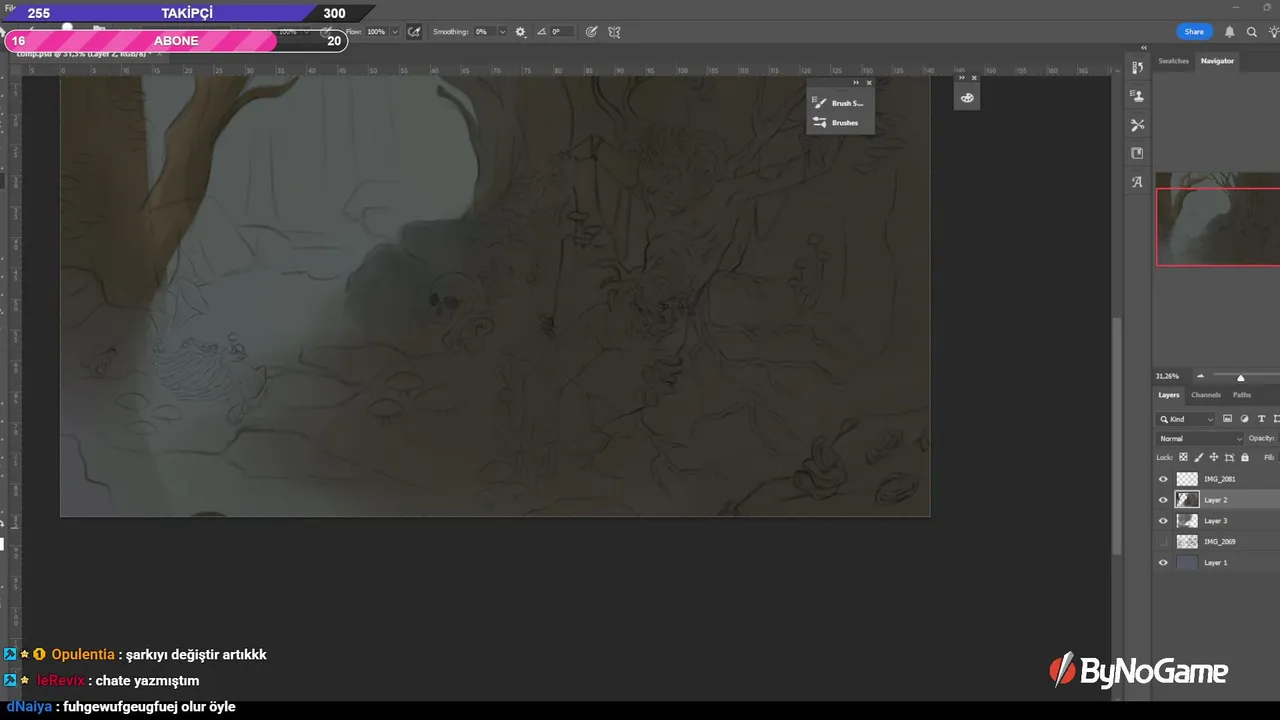Open smoothing options gear
The height and width of the screenshot is (720, 1280).
520,32
